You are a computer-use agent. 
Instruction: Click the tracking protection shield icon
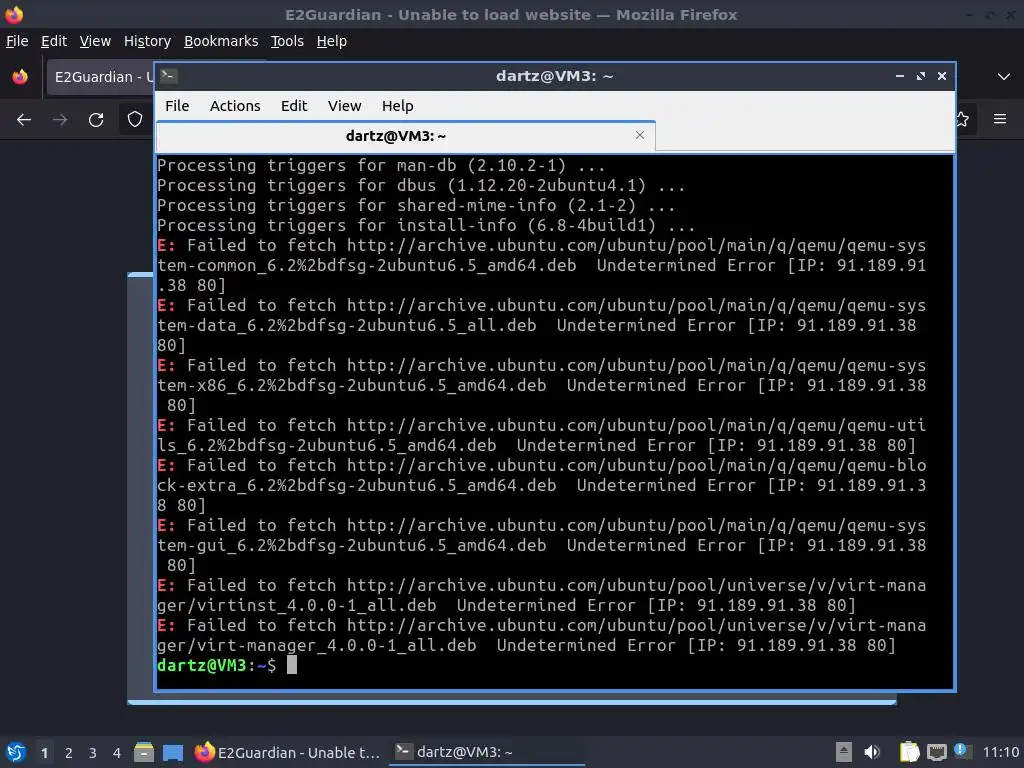click(135, 120)
